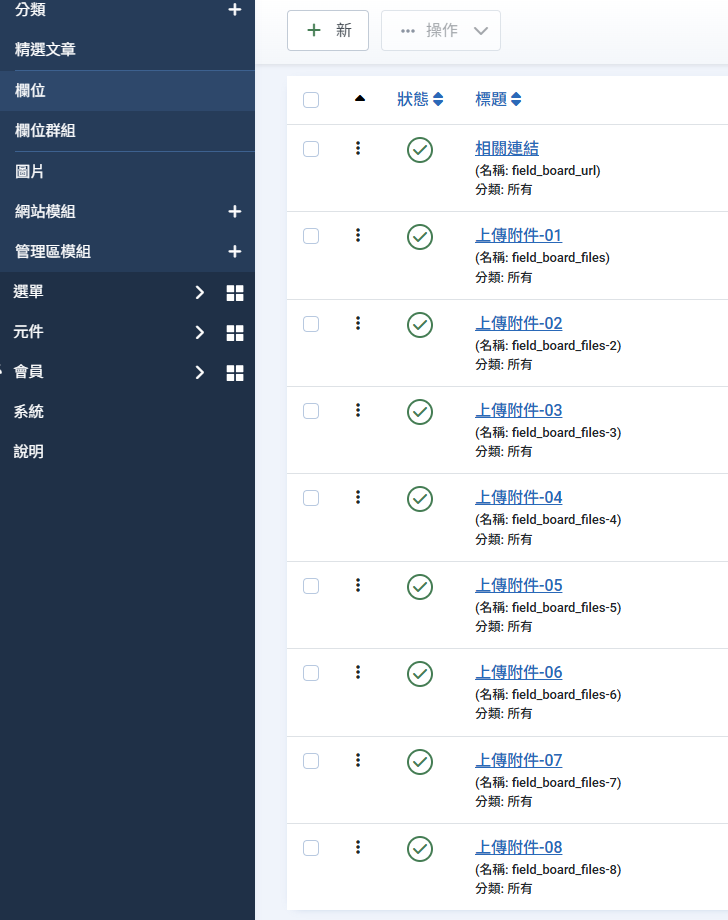
Task: Click the plus icon beside 網站模組
Action: (235, 212)
